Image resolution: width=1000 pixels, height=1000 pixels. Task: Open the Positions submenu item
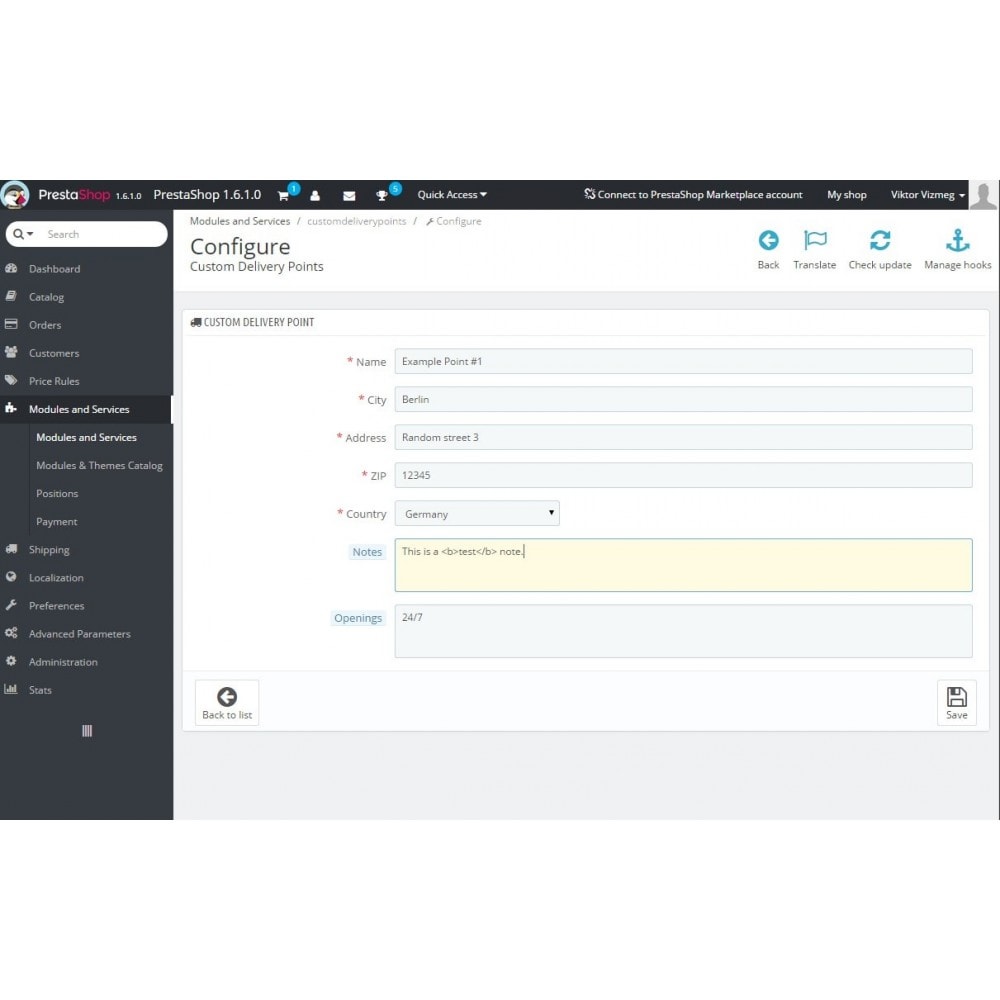57,494
